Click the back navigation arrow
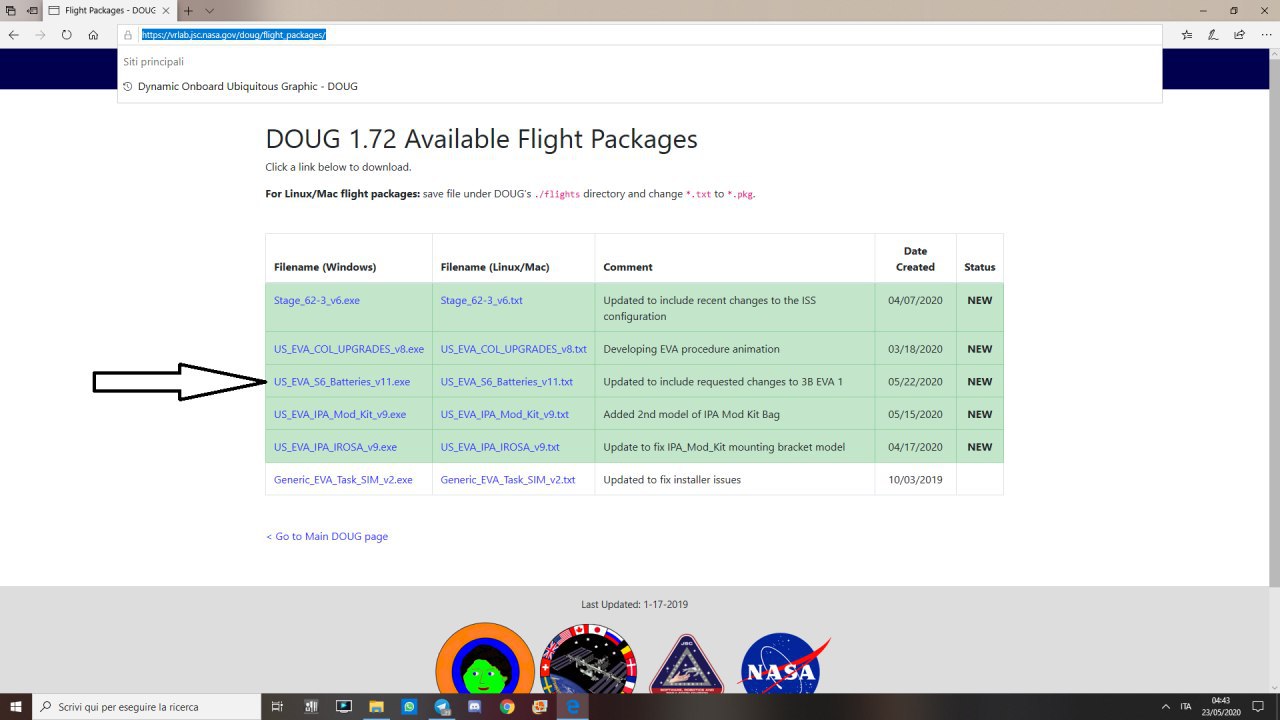Screen dimensions: 1280x720 (14, 34)
